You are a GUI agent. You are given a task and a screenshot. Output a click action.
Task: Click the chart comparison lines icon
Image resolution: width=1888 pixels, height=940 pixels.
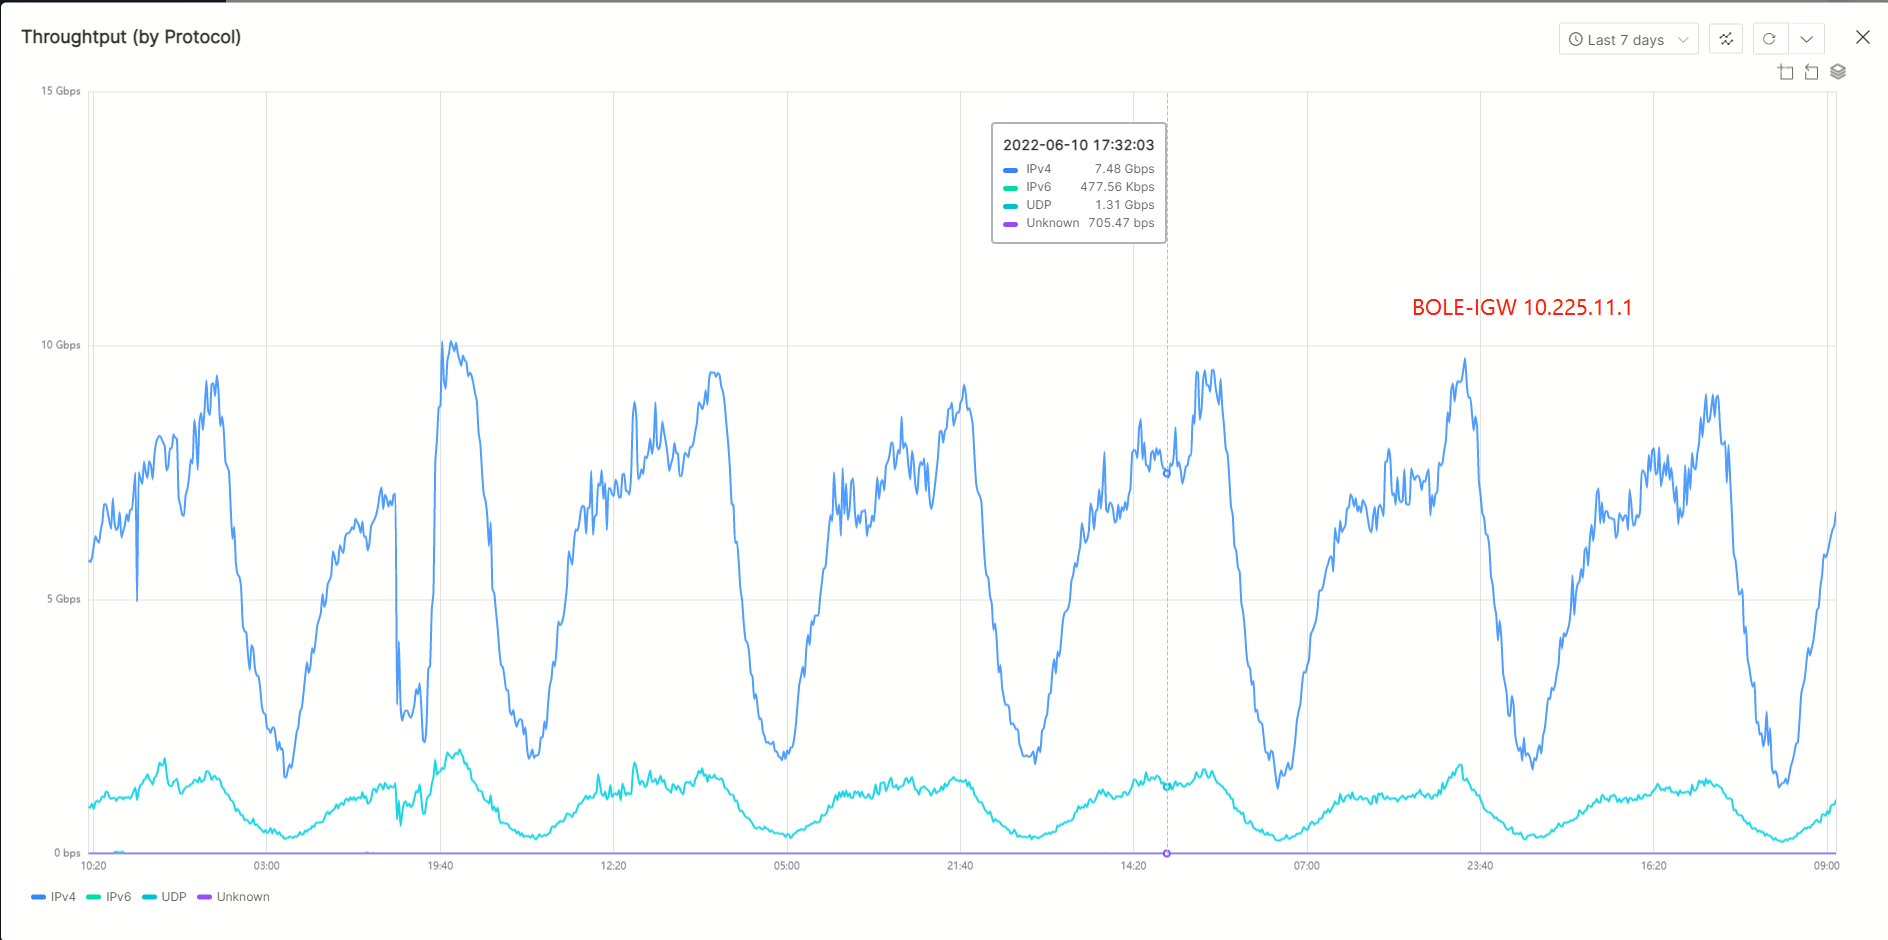(x=1726, y=39)
